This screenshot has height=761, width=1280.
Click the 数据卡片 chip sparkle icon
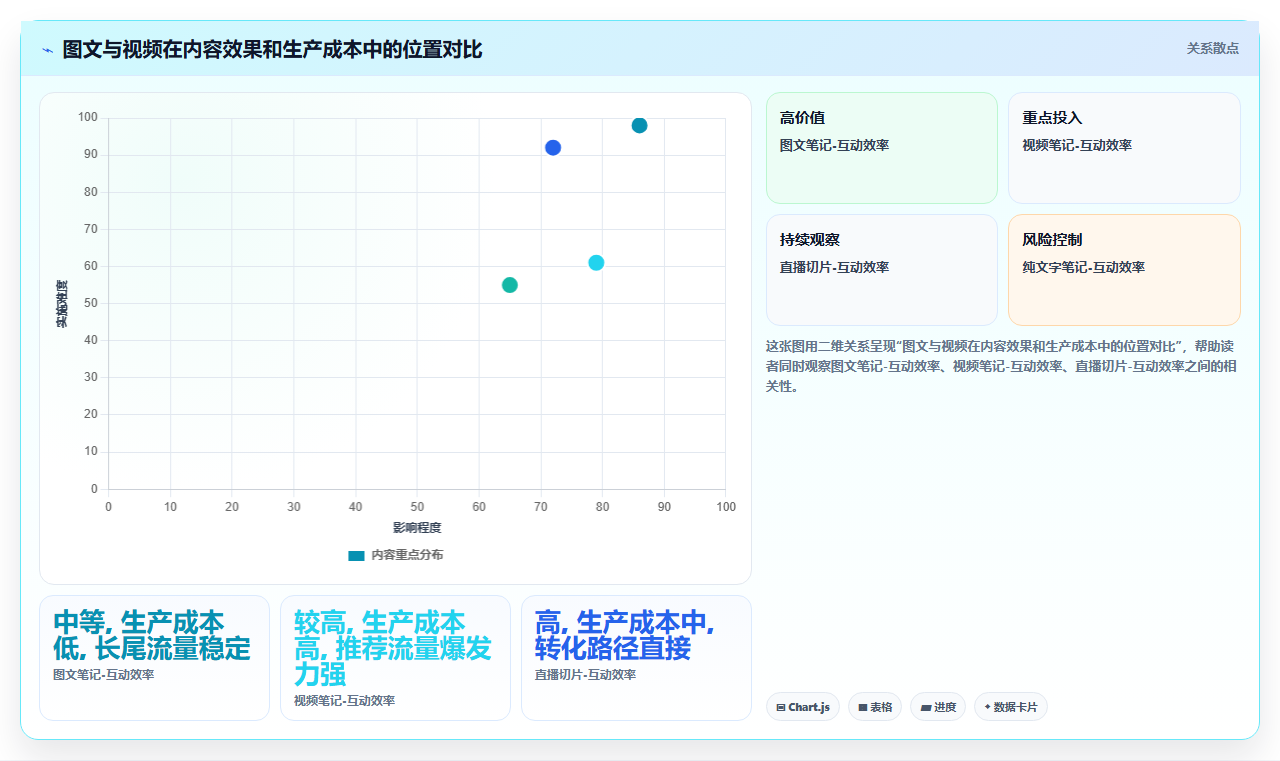988,707
